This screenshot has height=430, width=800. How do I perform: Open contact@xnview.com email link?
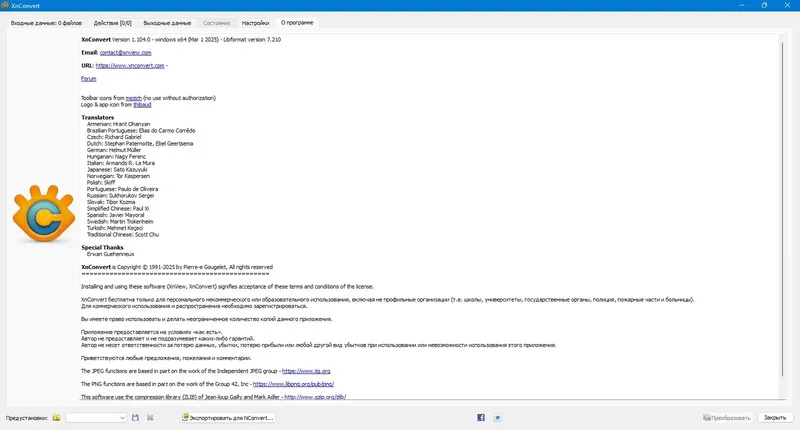coord(126,53)
